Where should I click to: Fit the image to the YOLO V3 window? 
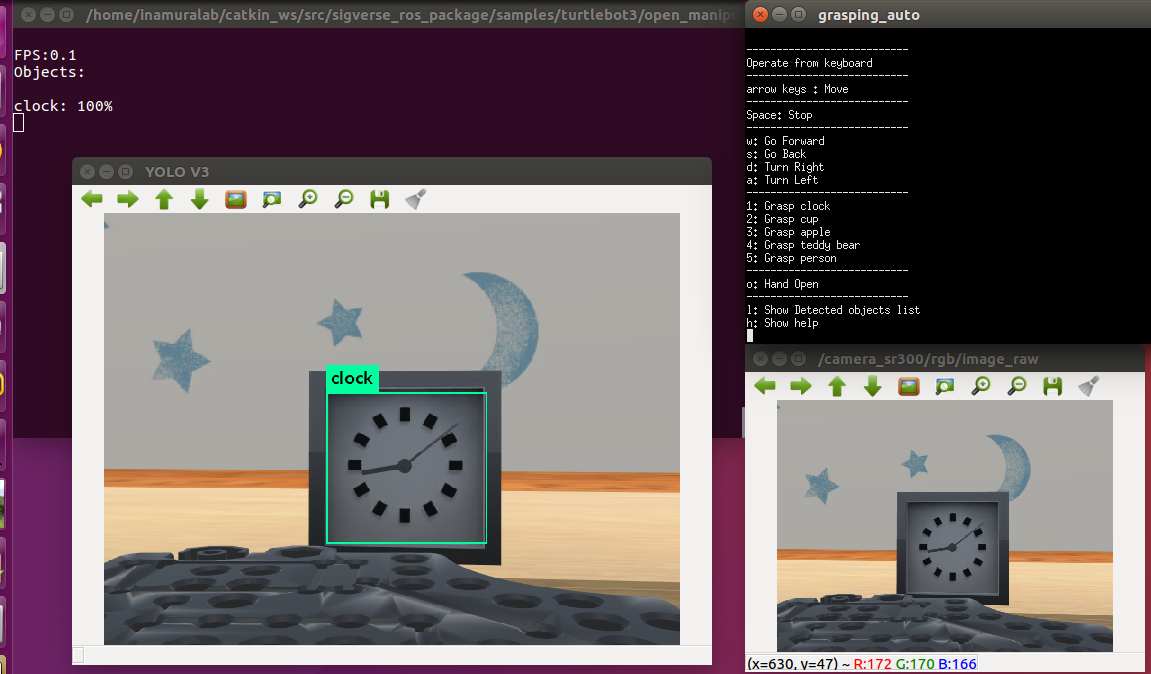pyautogui.click(x=272, y=199)
